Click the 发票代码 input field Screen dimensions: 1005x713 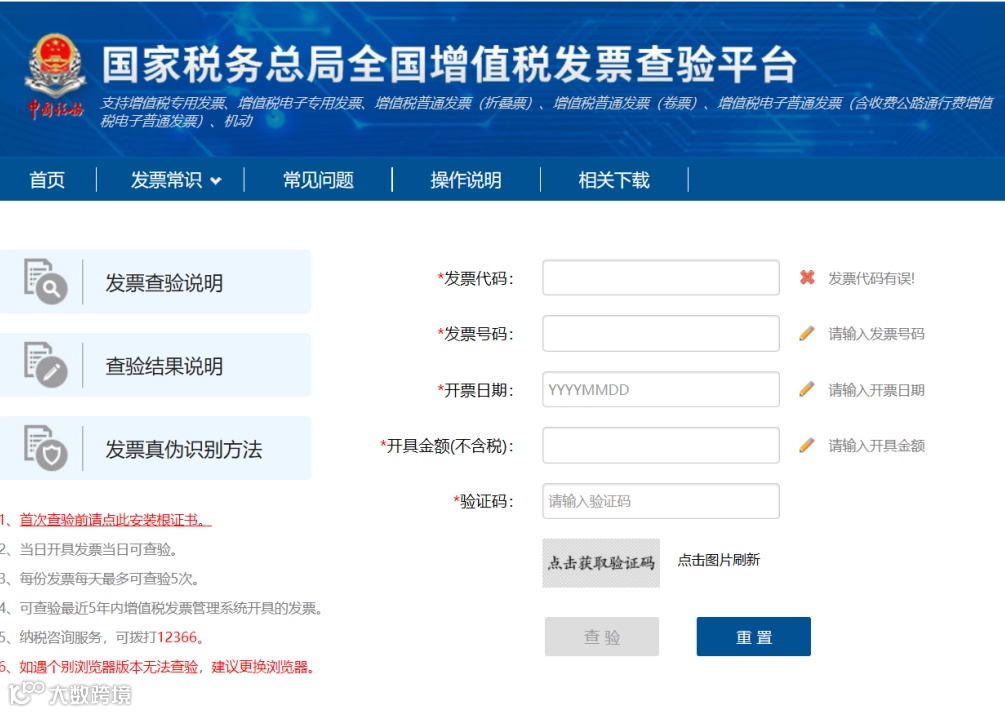coord(661,278)
